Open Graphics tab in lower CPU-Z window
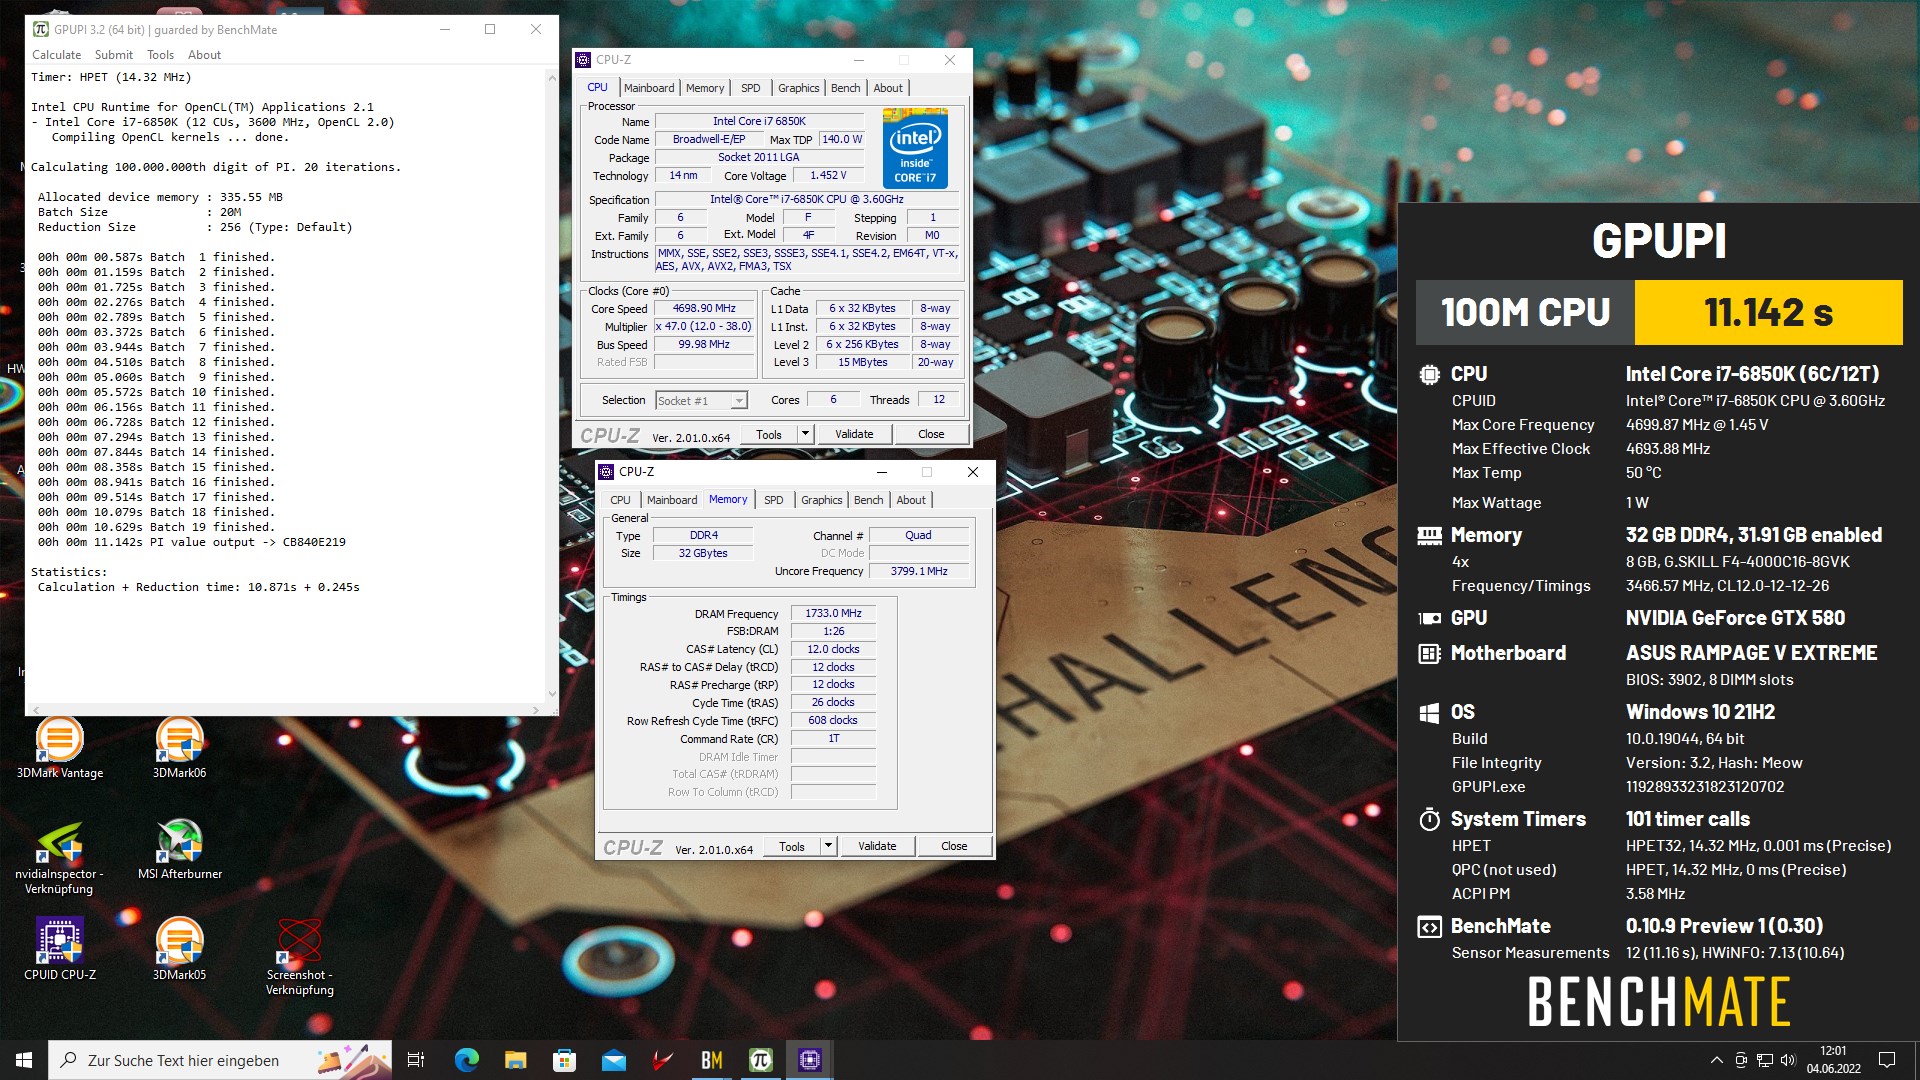The width and height of the screenshot is (1920, 1080). coord(821,500)
